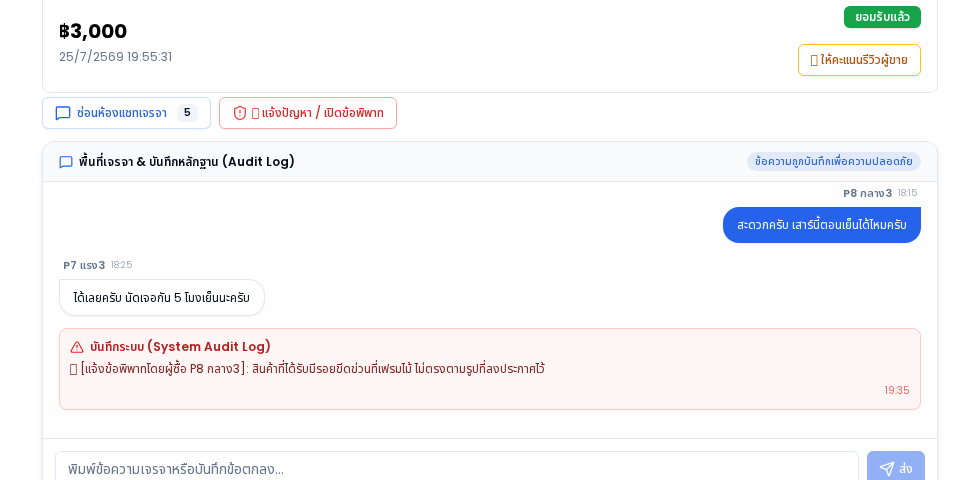The height and width of the screenshot is (480, 980).
Task: Send message with ส่ง button
Action: click(x=895, y=468)
